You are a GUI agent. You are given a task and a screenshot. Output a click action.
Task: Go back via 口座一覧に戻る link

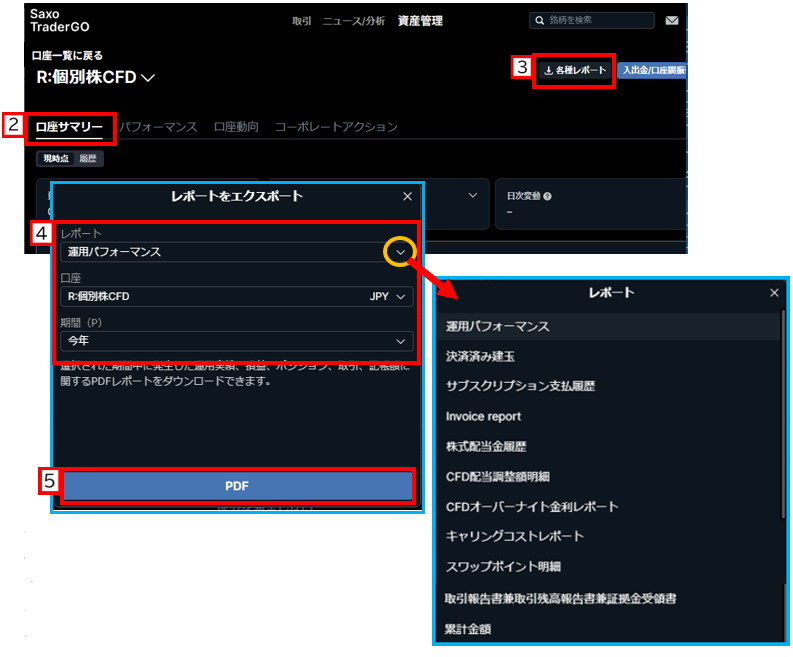[67, 56]
